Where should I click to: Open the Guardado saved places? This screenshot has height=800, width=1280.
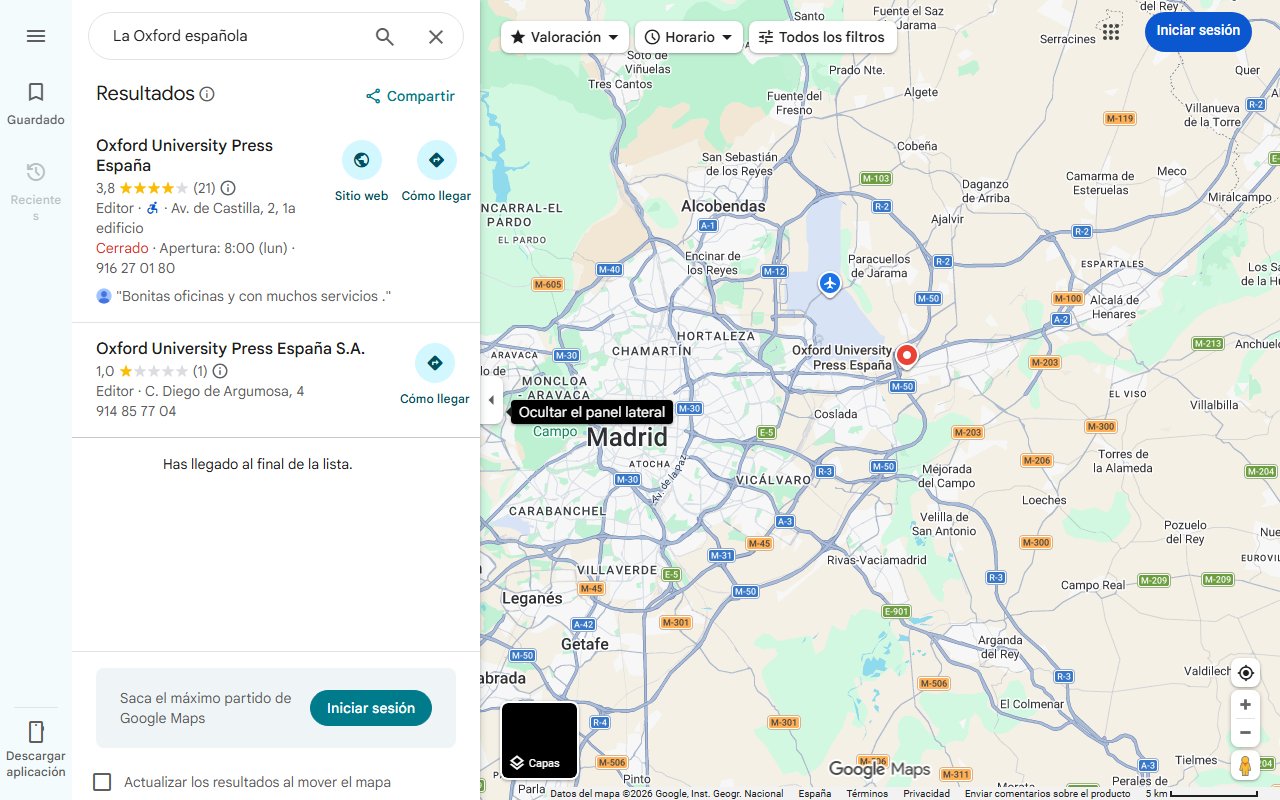point(36,104)
